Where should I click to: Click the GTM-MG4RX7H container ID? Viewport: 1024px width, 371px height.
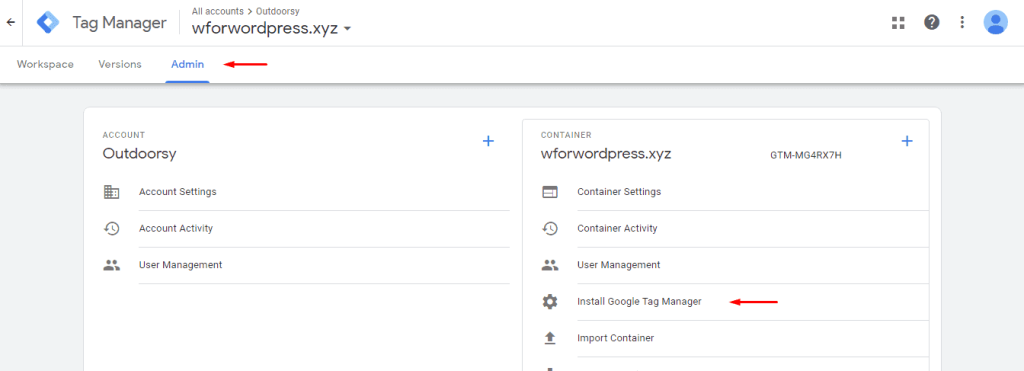(x=806, y=155)
